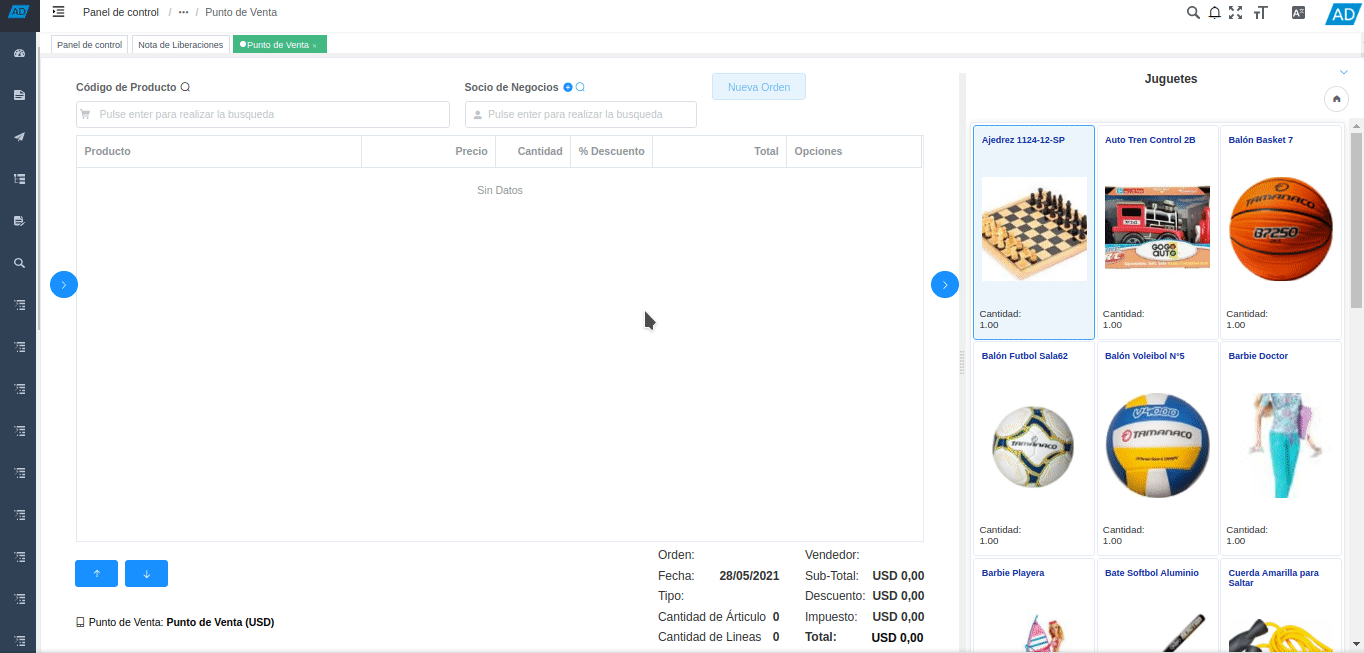
Task: Open the language translation icon
Action: [x=1298, y=13]
